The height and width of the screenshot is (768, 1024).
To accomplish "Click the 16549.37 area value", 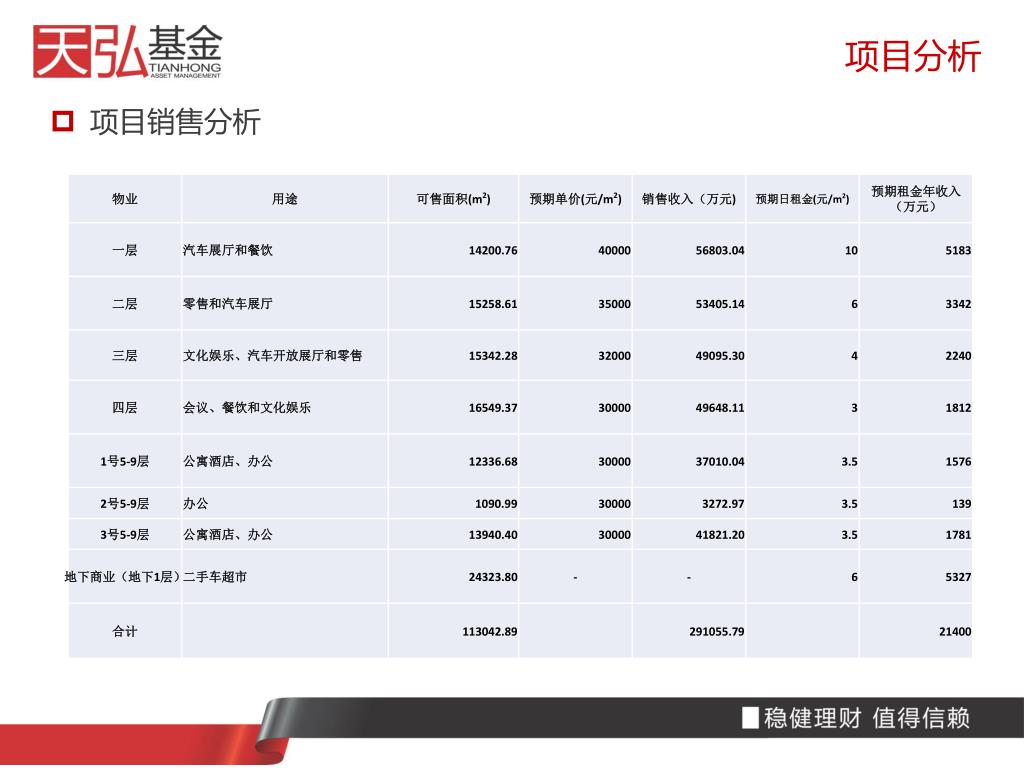I will coord(493,408).
